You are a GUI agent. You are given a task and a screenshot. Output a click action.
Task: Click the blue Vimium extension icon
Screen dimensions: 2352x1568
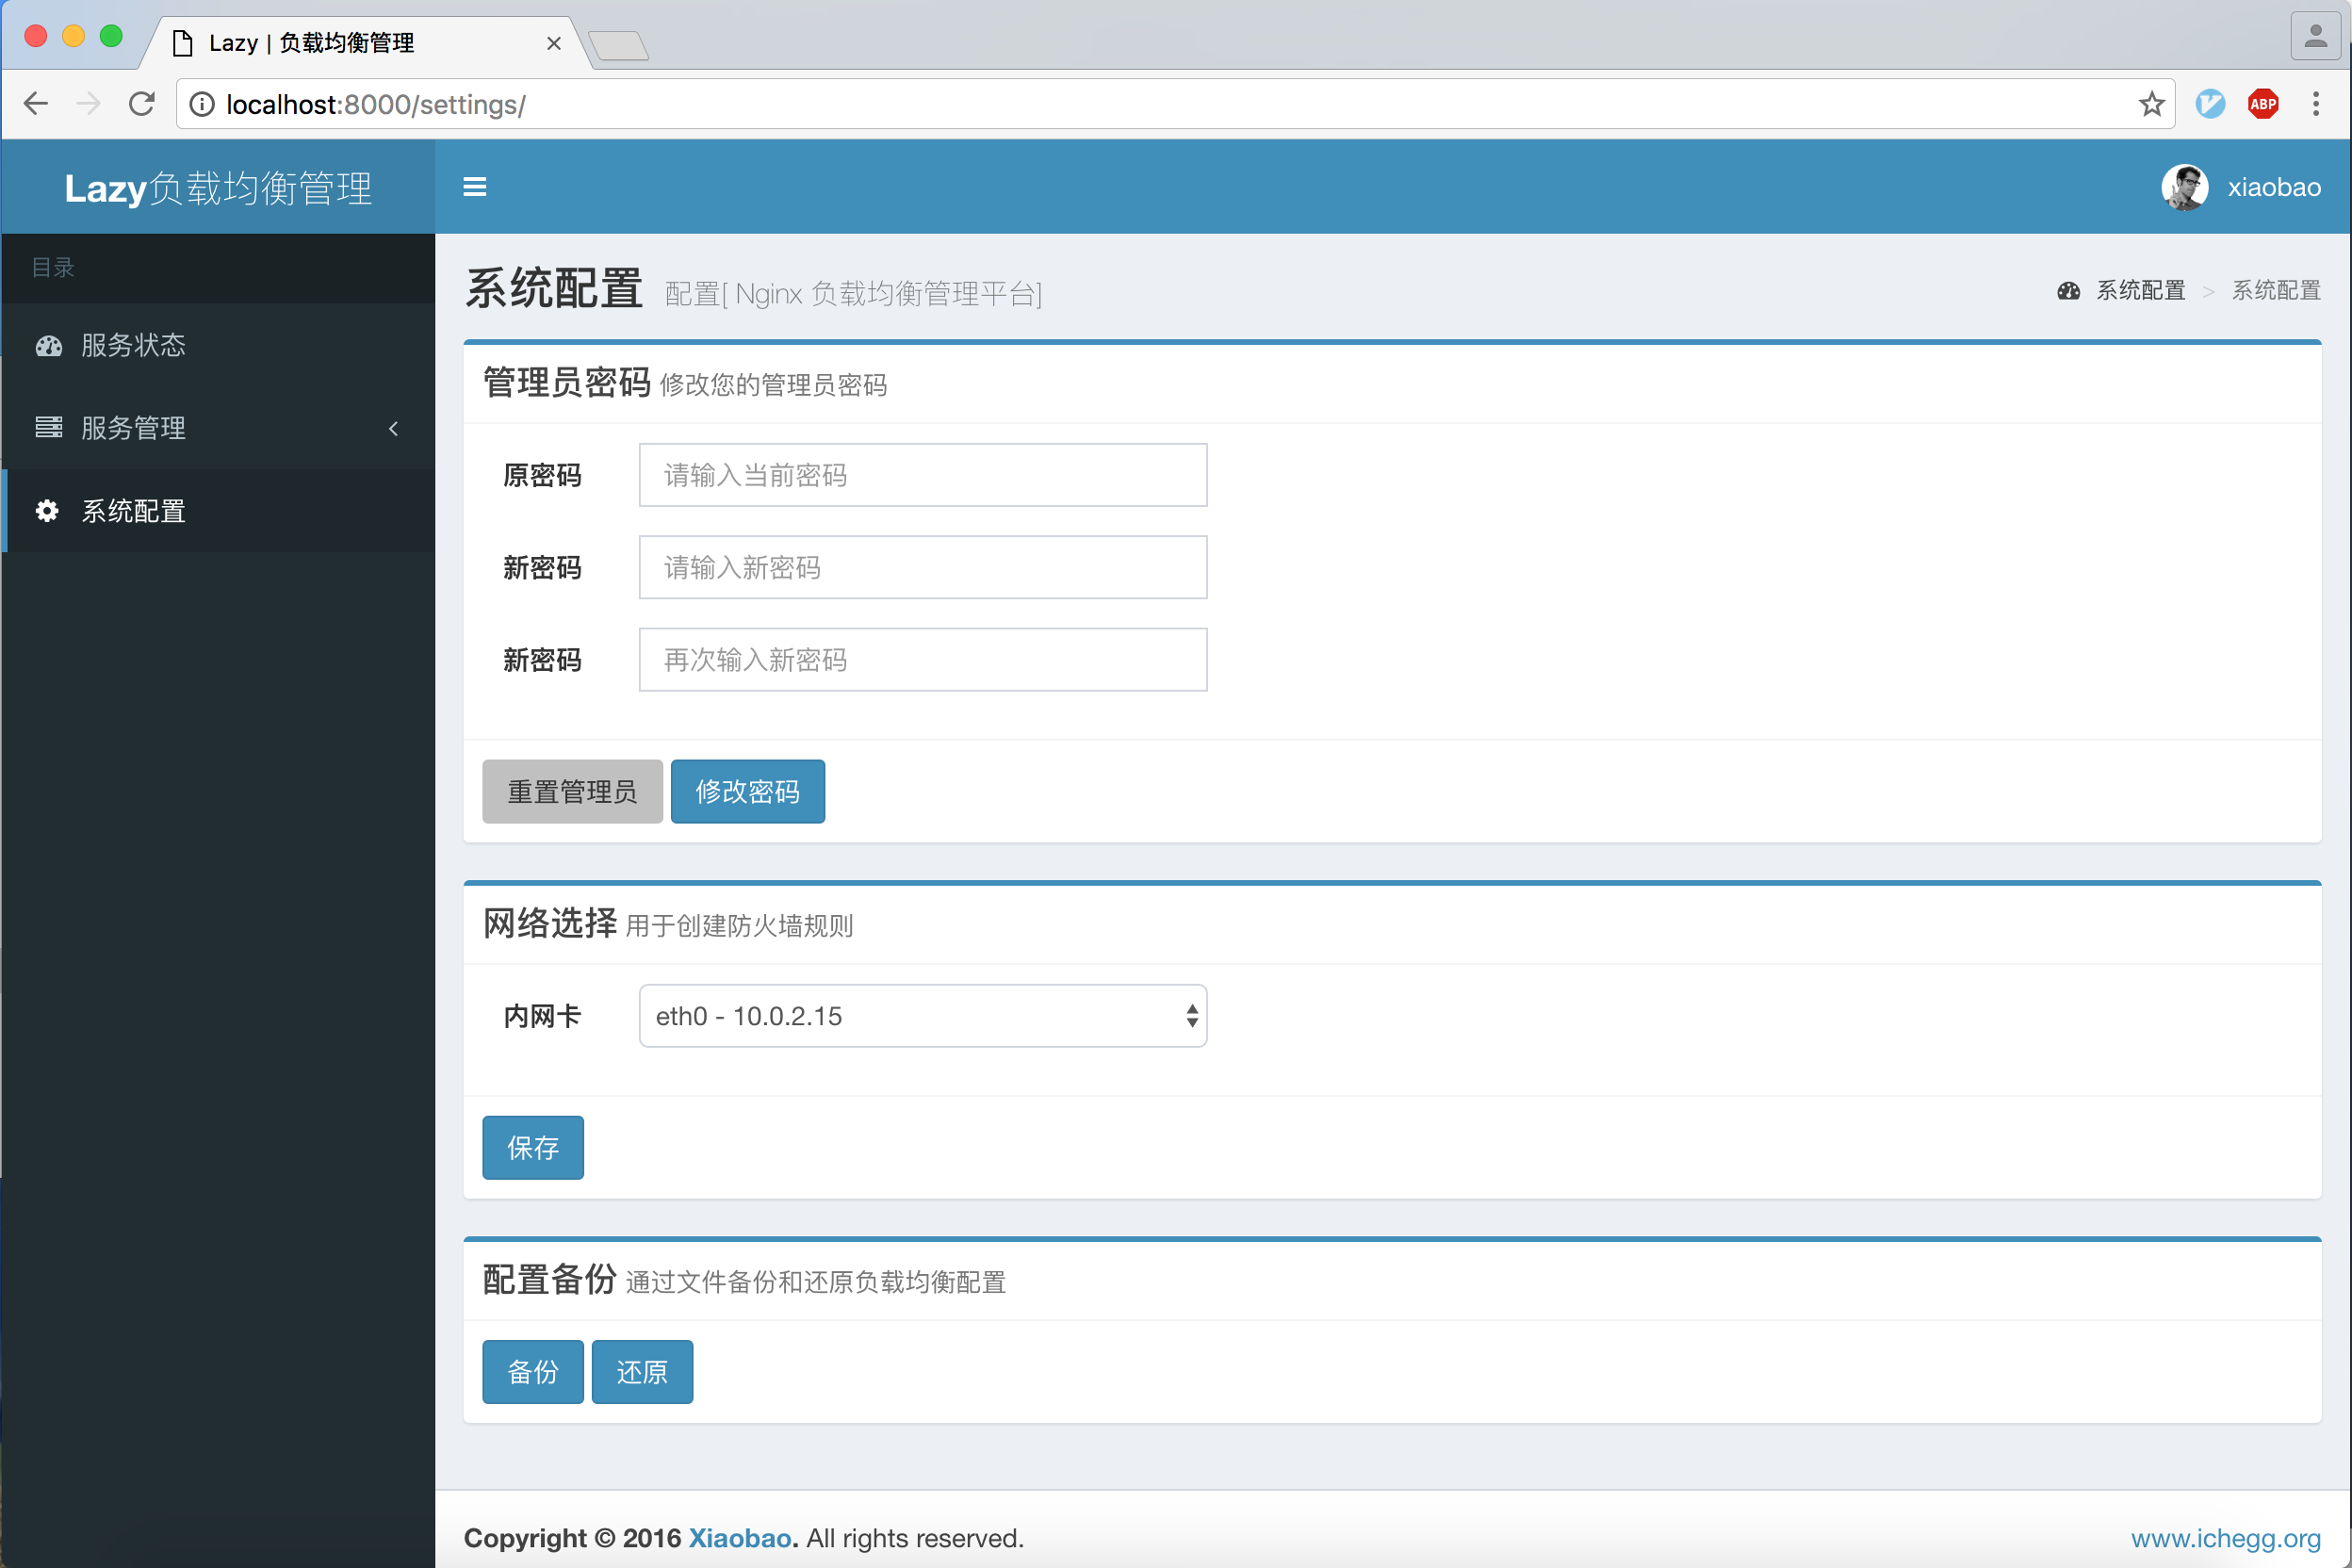click(x=2210, y=104)
